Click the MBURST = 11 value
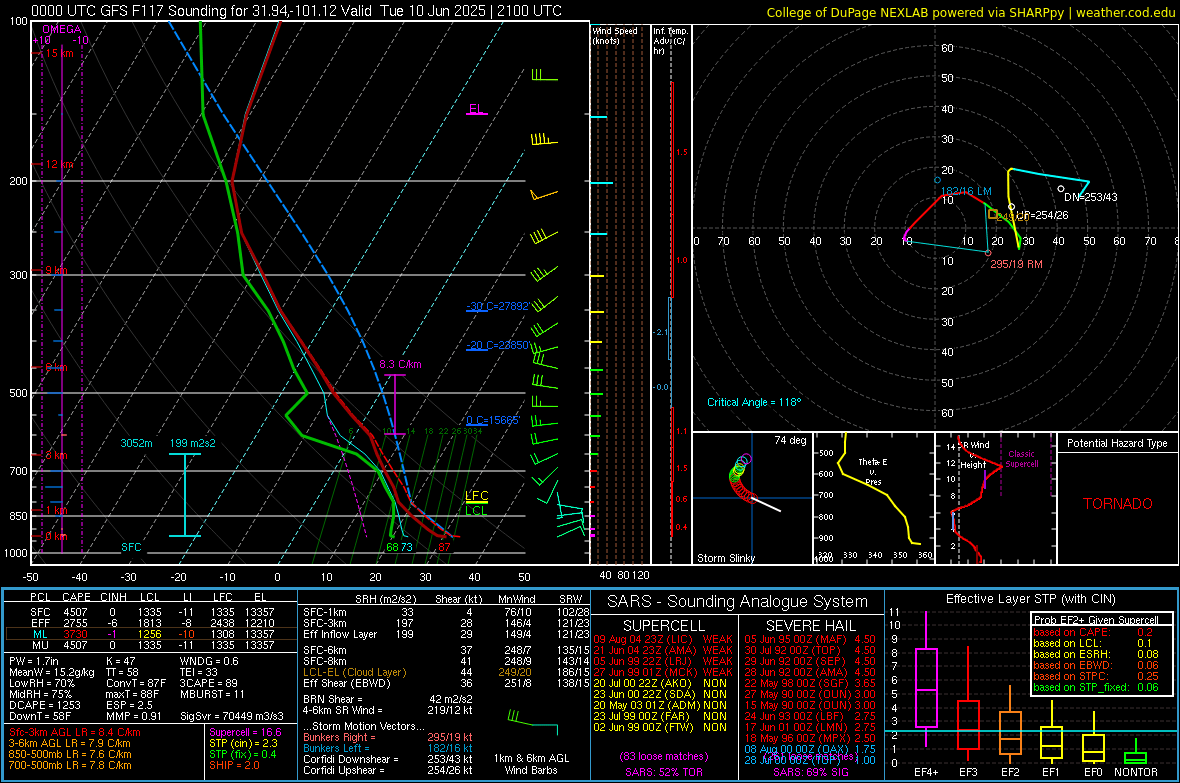Image resolution: width=1180 pixels, height=783 pixels. click(x=212, y=694)
